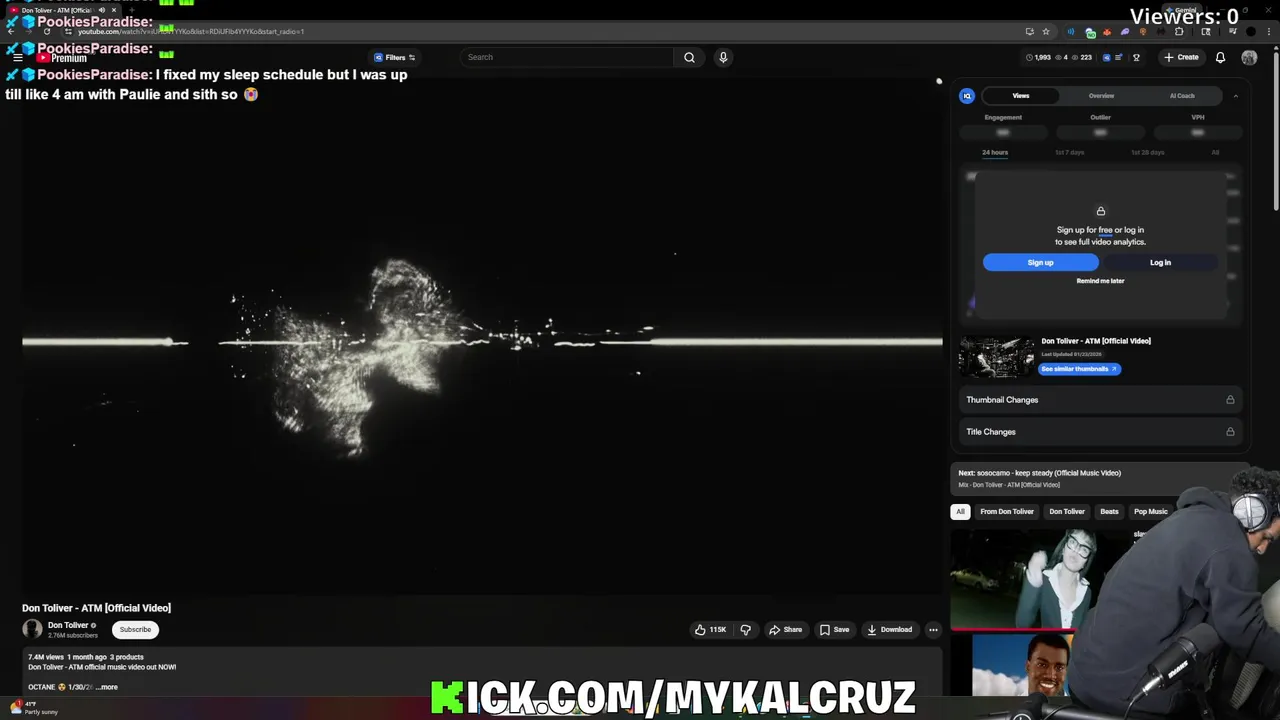Open the account avatar menu

1249,57
